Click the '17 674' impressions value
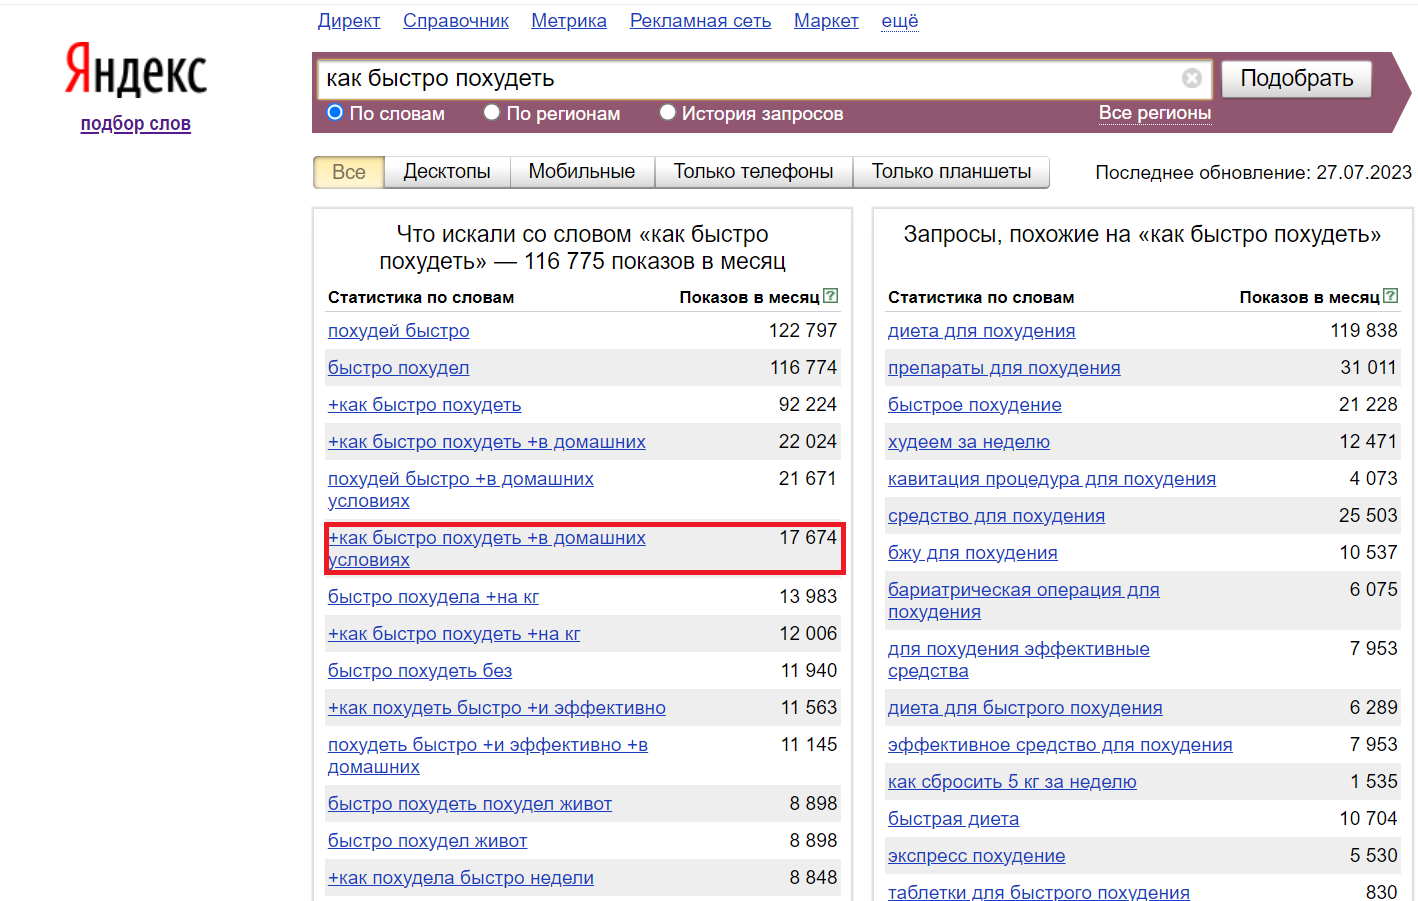This screenshot has width=1418, height=901. [x=808, y=538]
